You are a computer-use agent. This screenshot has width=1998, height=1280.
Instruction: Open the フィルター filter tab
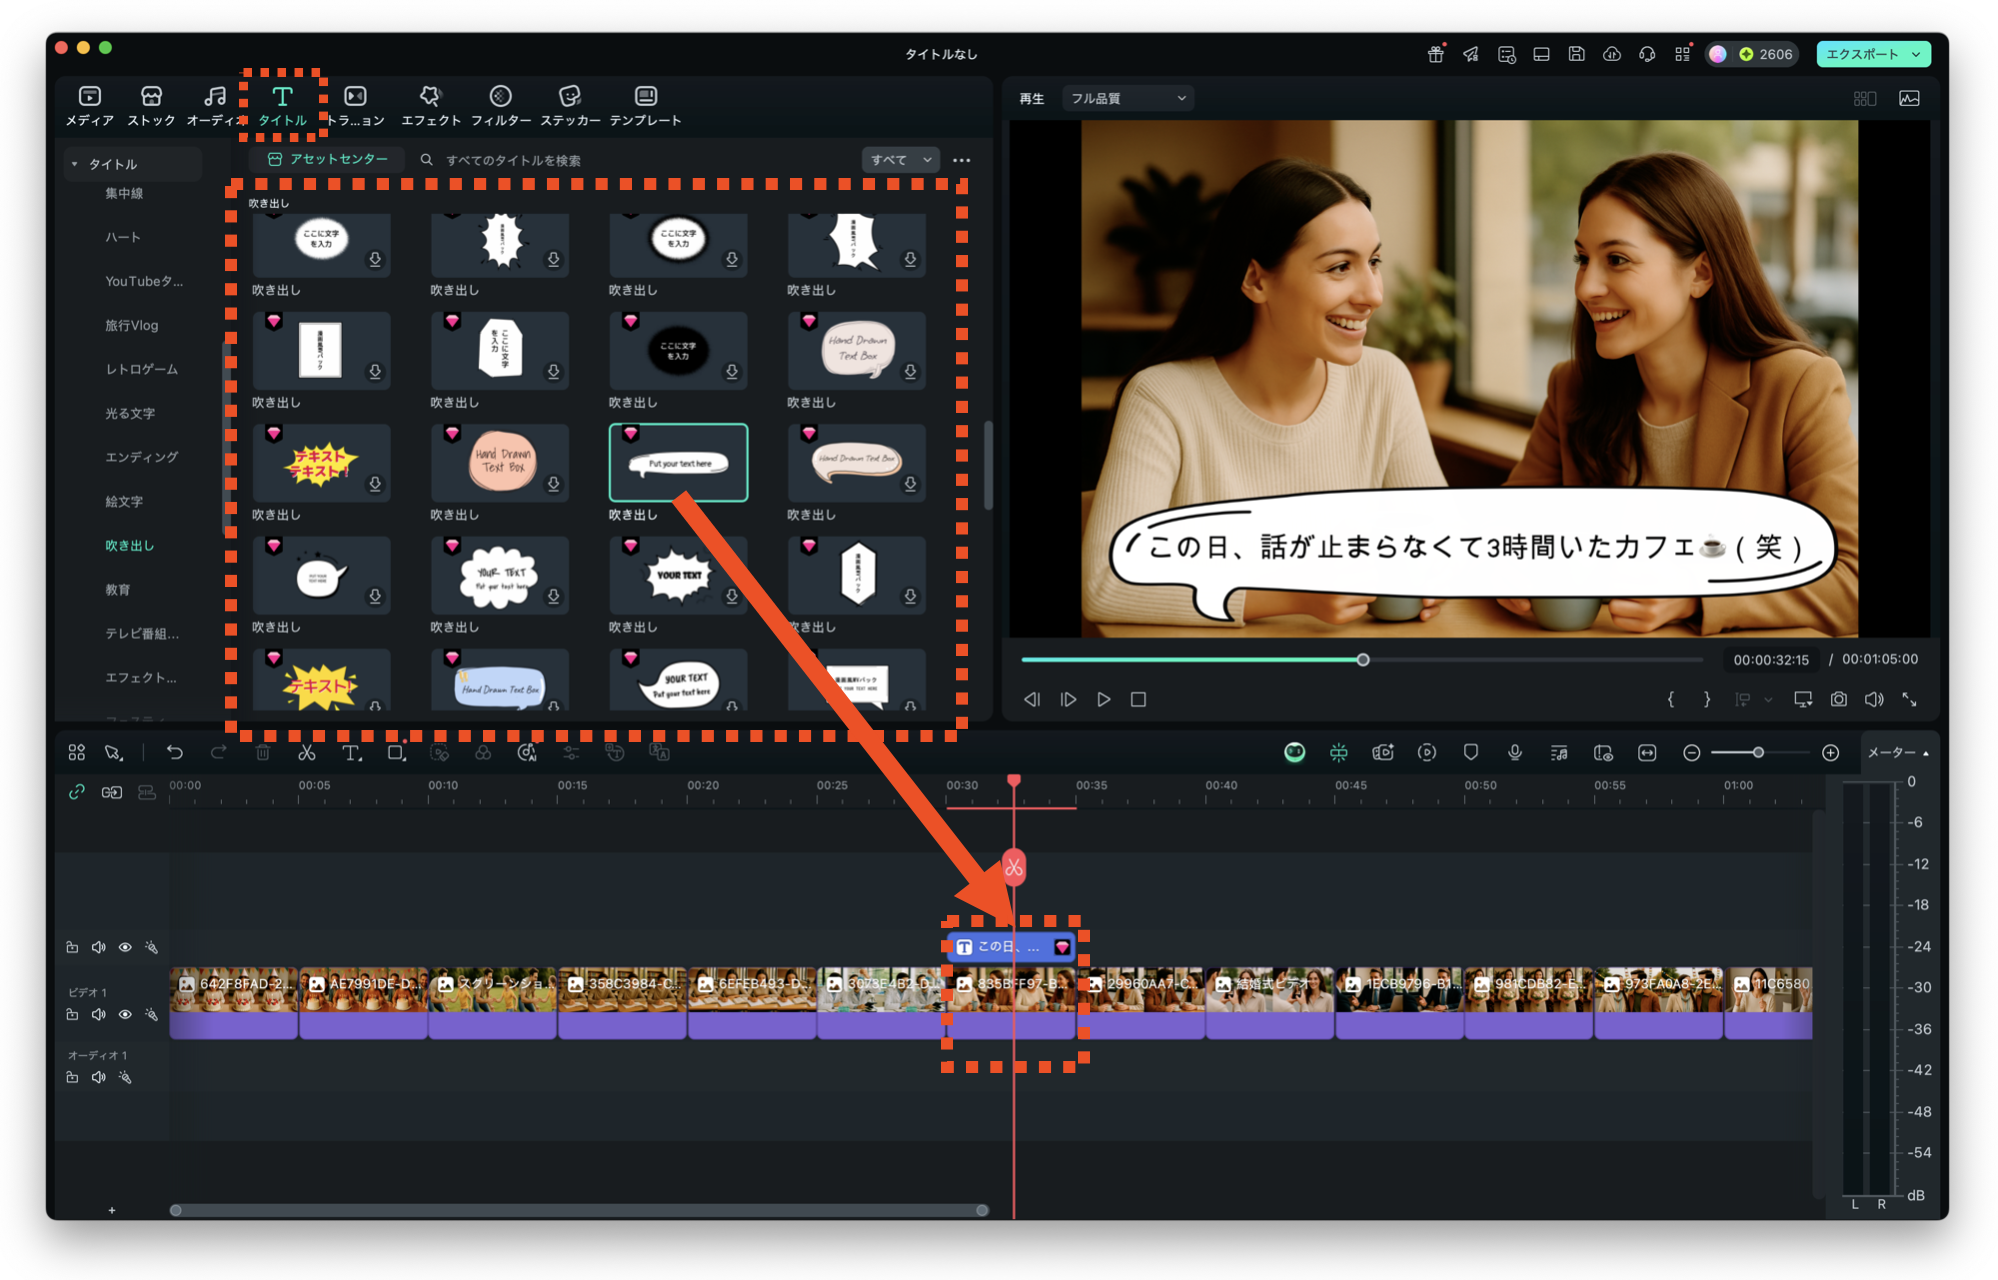500,105
